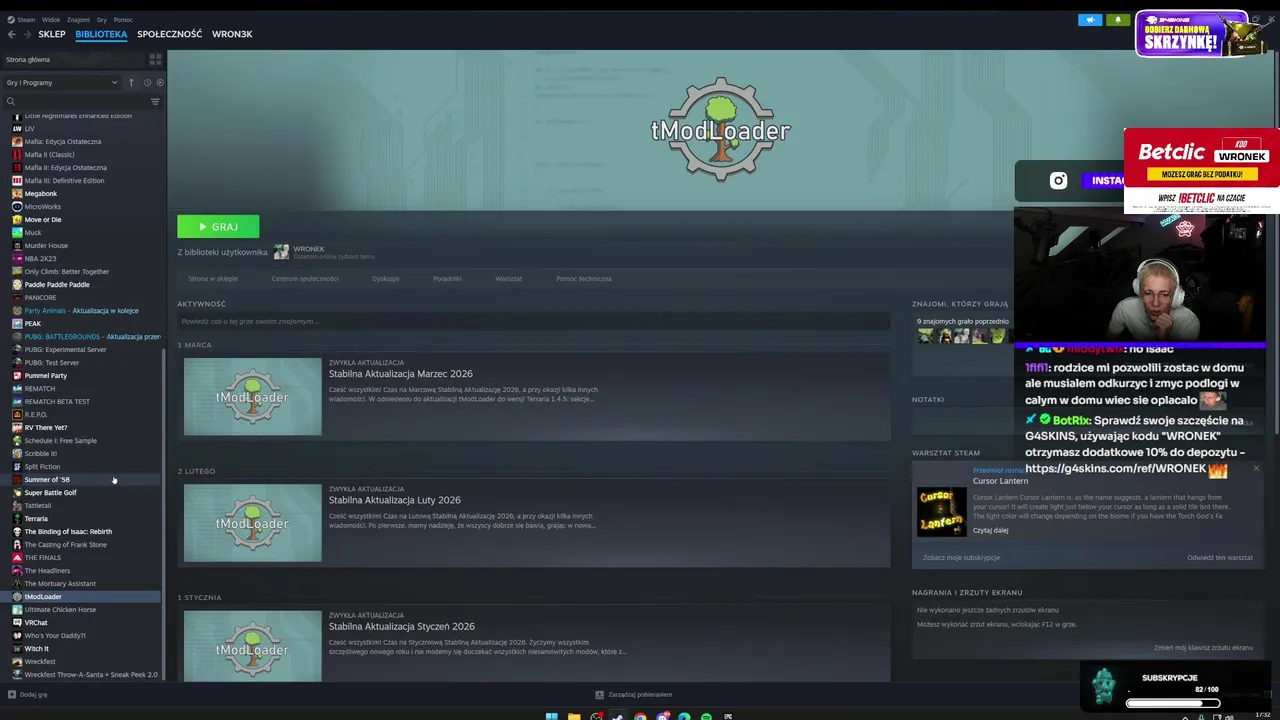Image resolution: width=1280 pixels, height=720 pixels.
Task: Open Pomoc techniczna link
Action: [583, 278]
